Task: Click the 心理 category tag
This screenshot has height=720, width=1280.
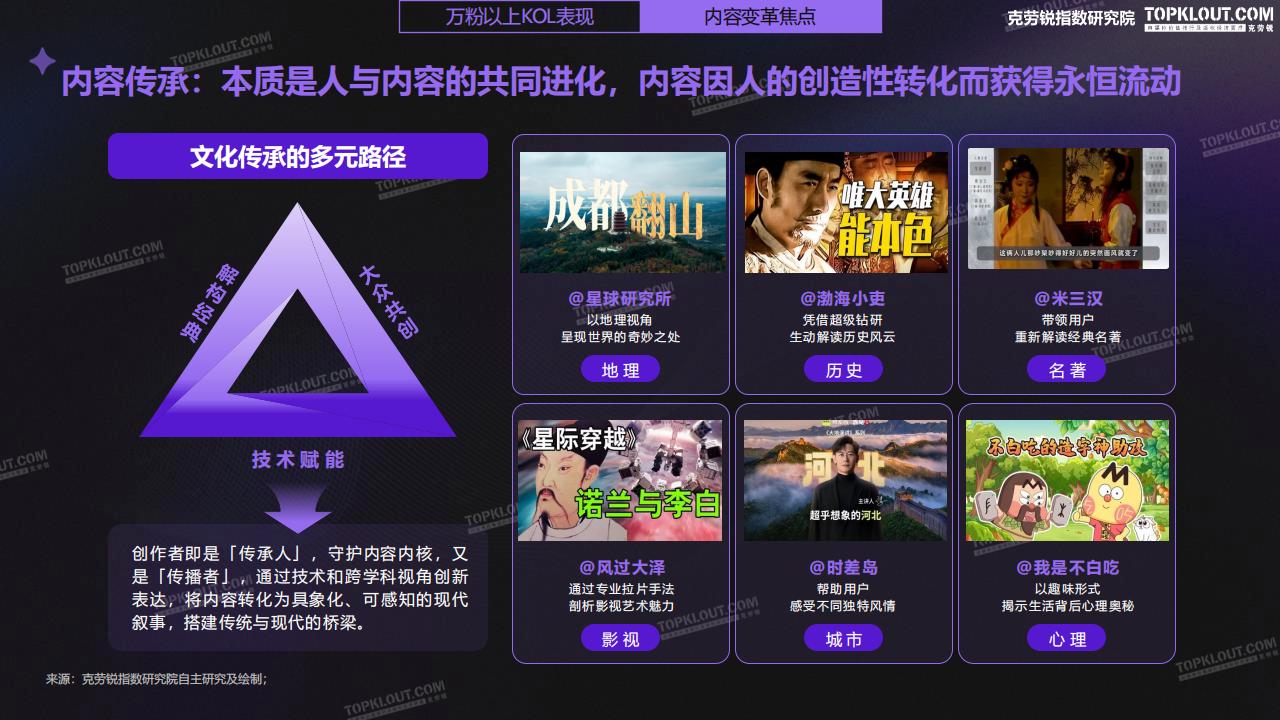Action: click(x=1067, y=638)
